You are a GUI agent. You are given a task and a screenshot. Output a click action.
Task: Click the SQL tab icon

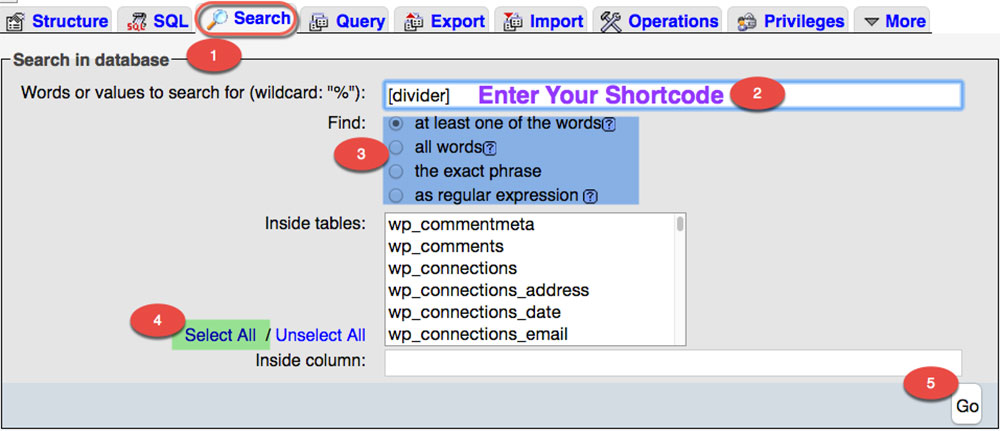[x=136, y=21]
